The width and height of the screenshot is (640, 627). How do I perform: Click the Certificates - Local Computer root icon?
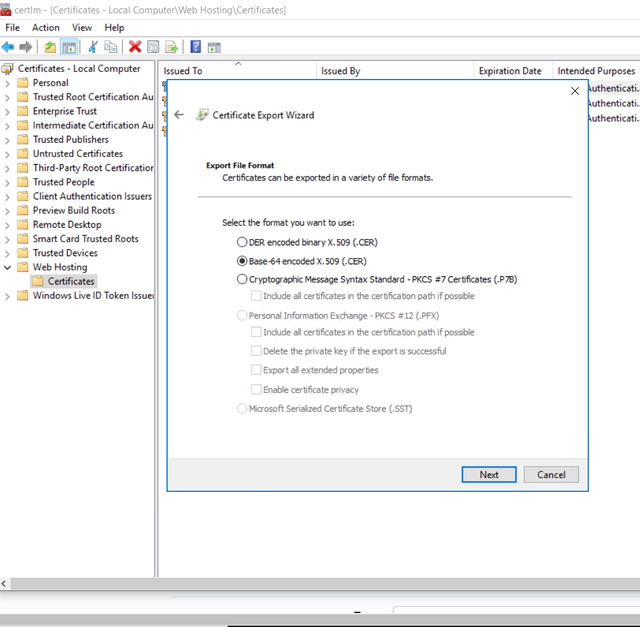click(7, 69)
